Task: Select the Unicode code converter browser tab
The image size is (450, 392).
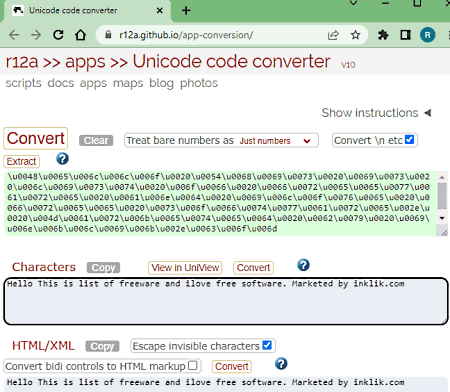Action: click(87, 11)
